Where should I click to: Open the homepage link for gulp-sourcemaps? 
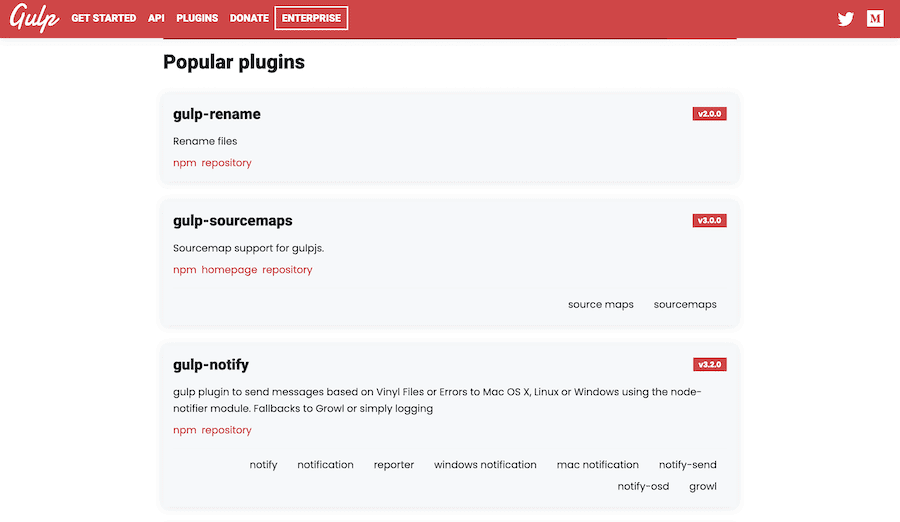[x=229, y=270]
